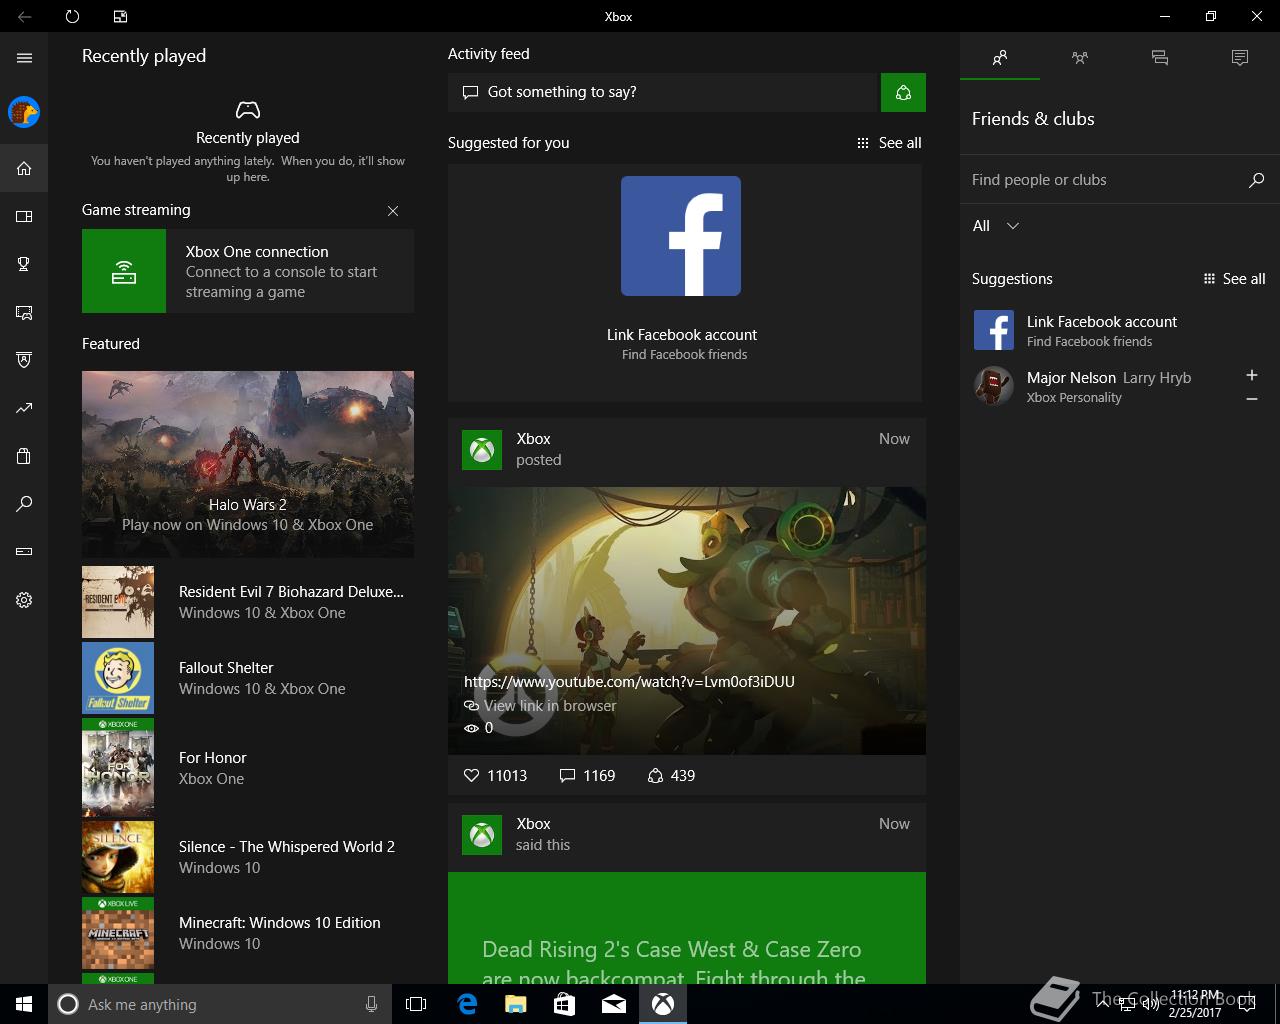
Task: Open the Halo Wars 2 featured banner
Action: [248, 464]
